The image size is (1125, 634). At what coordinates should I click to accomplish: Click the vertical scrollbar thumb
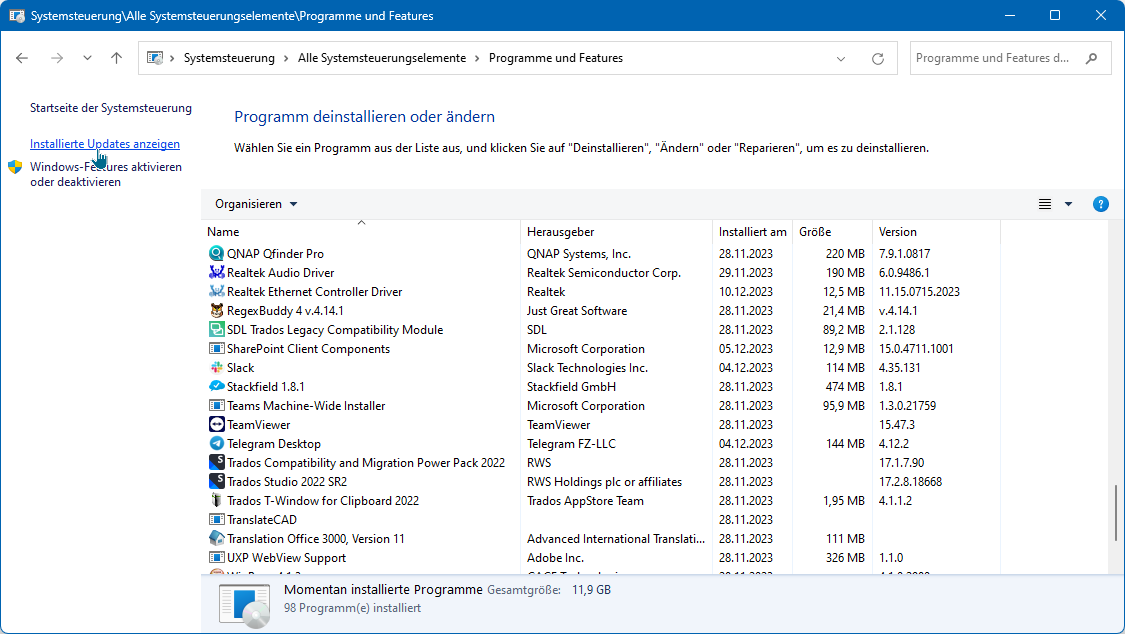(1116, 513)
